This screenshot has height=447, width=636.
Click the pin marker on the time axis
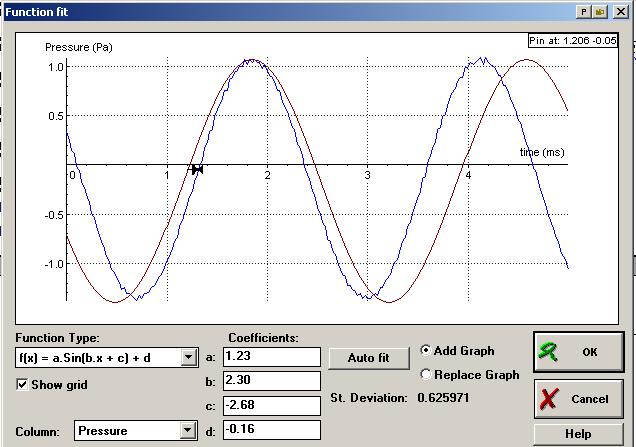[x=198, y=170]
